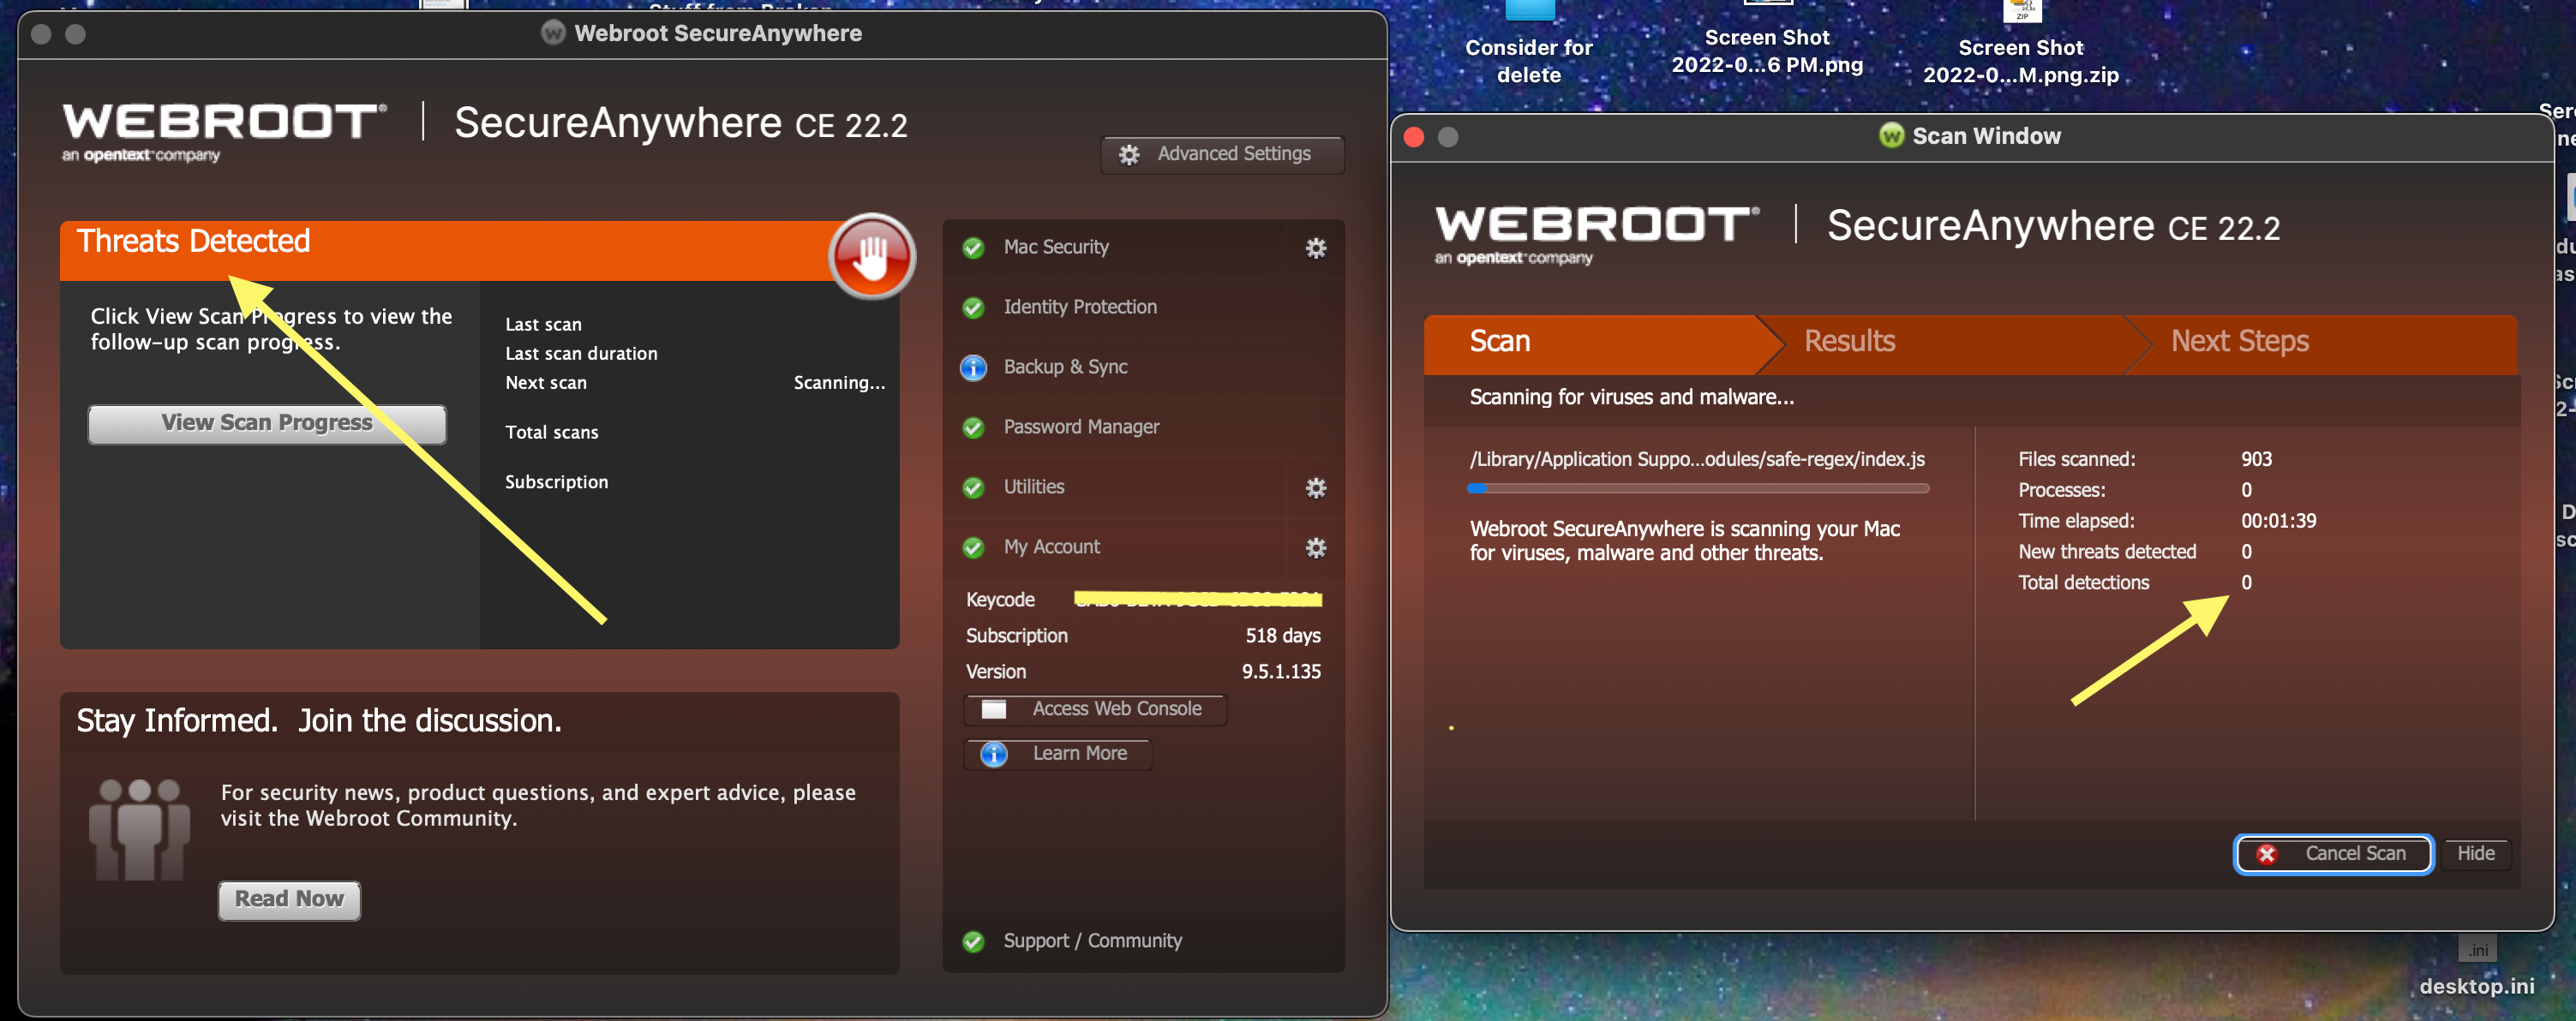Image resolution: width=2576 pixels, height=1021 pixels.
Task: Click the Access Web Console envelope icon
Action: [994, 710]
